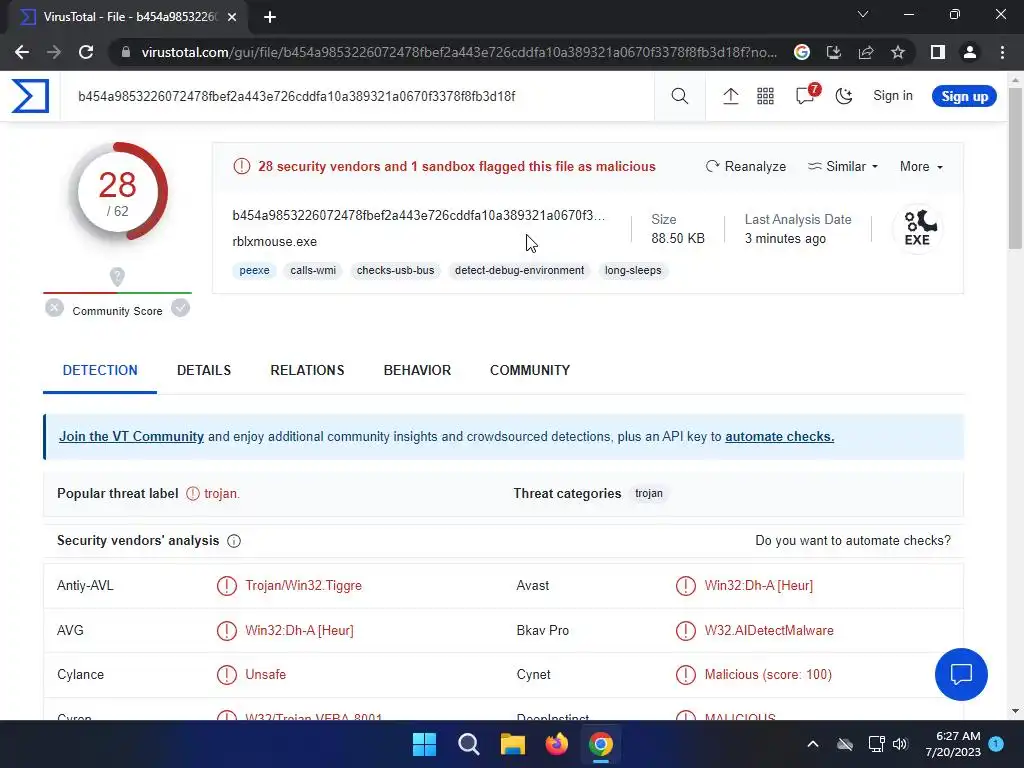1024x768 pixels.
Task: Click the AVG detection alert icon
Action: [x=227, y=631]
